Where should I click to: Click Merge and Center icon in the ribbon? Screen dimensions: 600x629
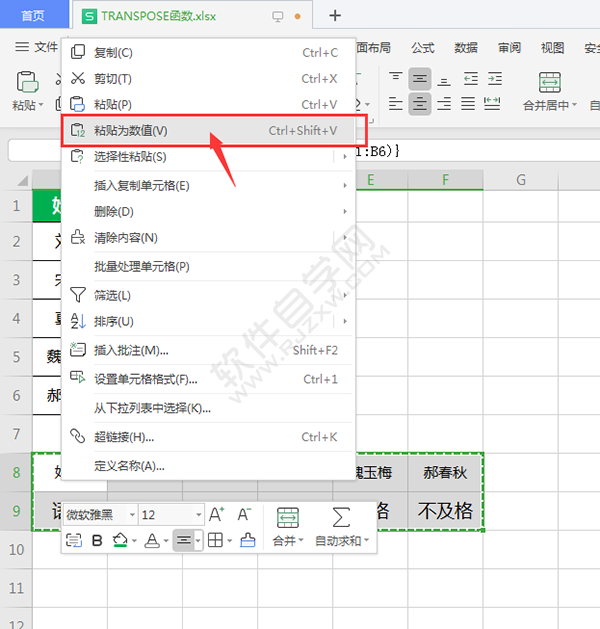[549, 82]
